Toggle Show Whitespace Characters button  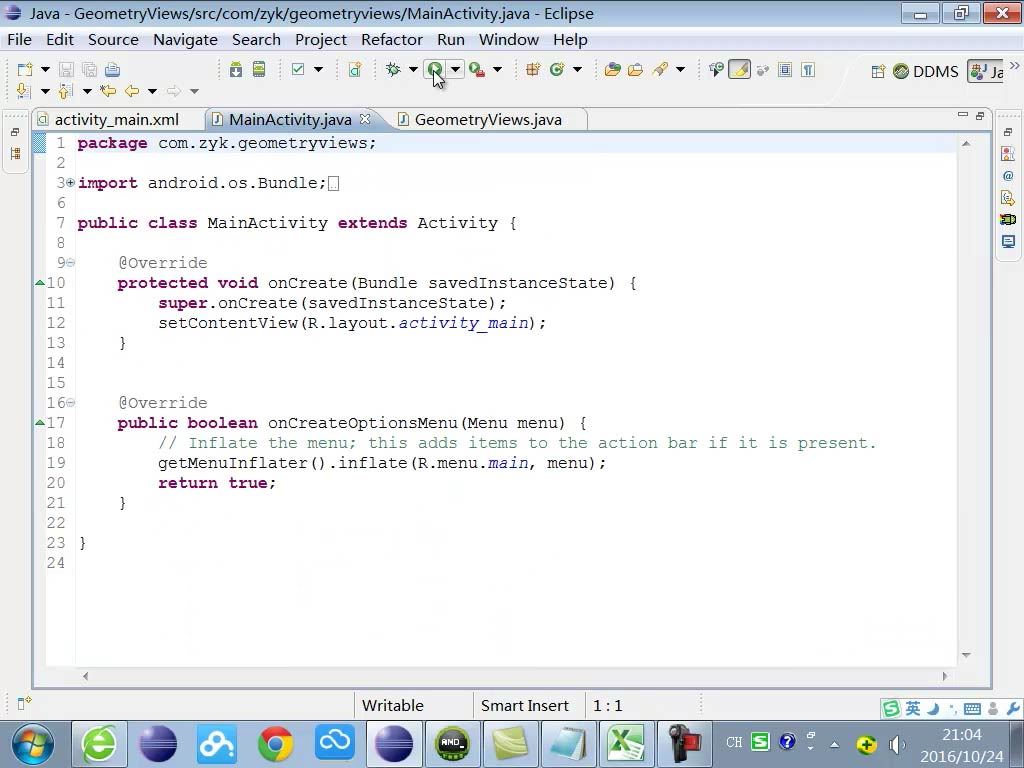(x=808, y=70)
